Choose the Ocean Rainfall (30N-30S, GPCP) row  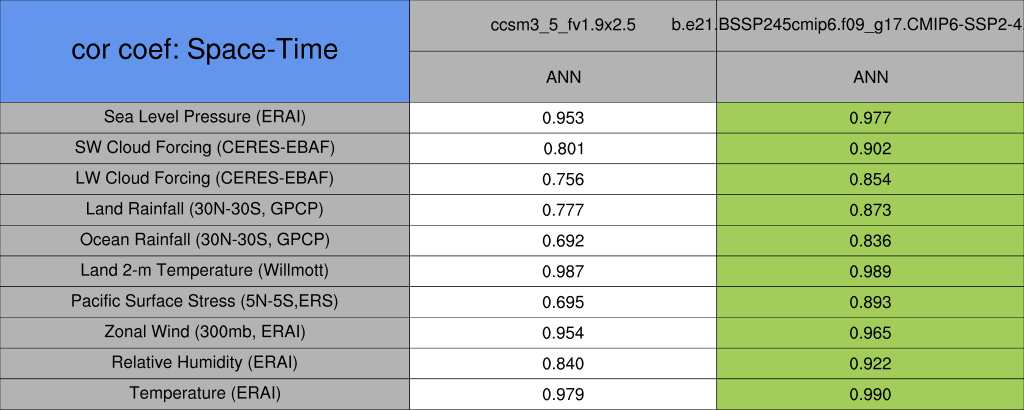204,241
